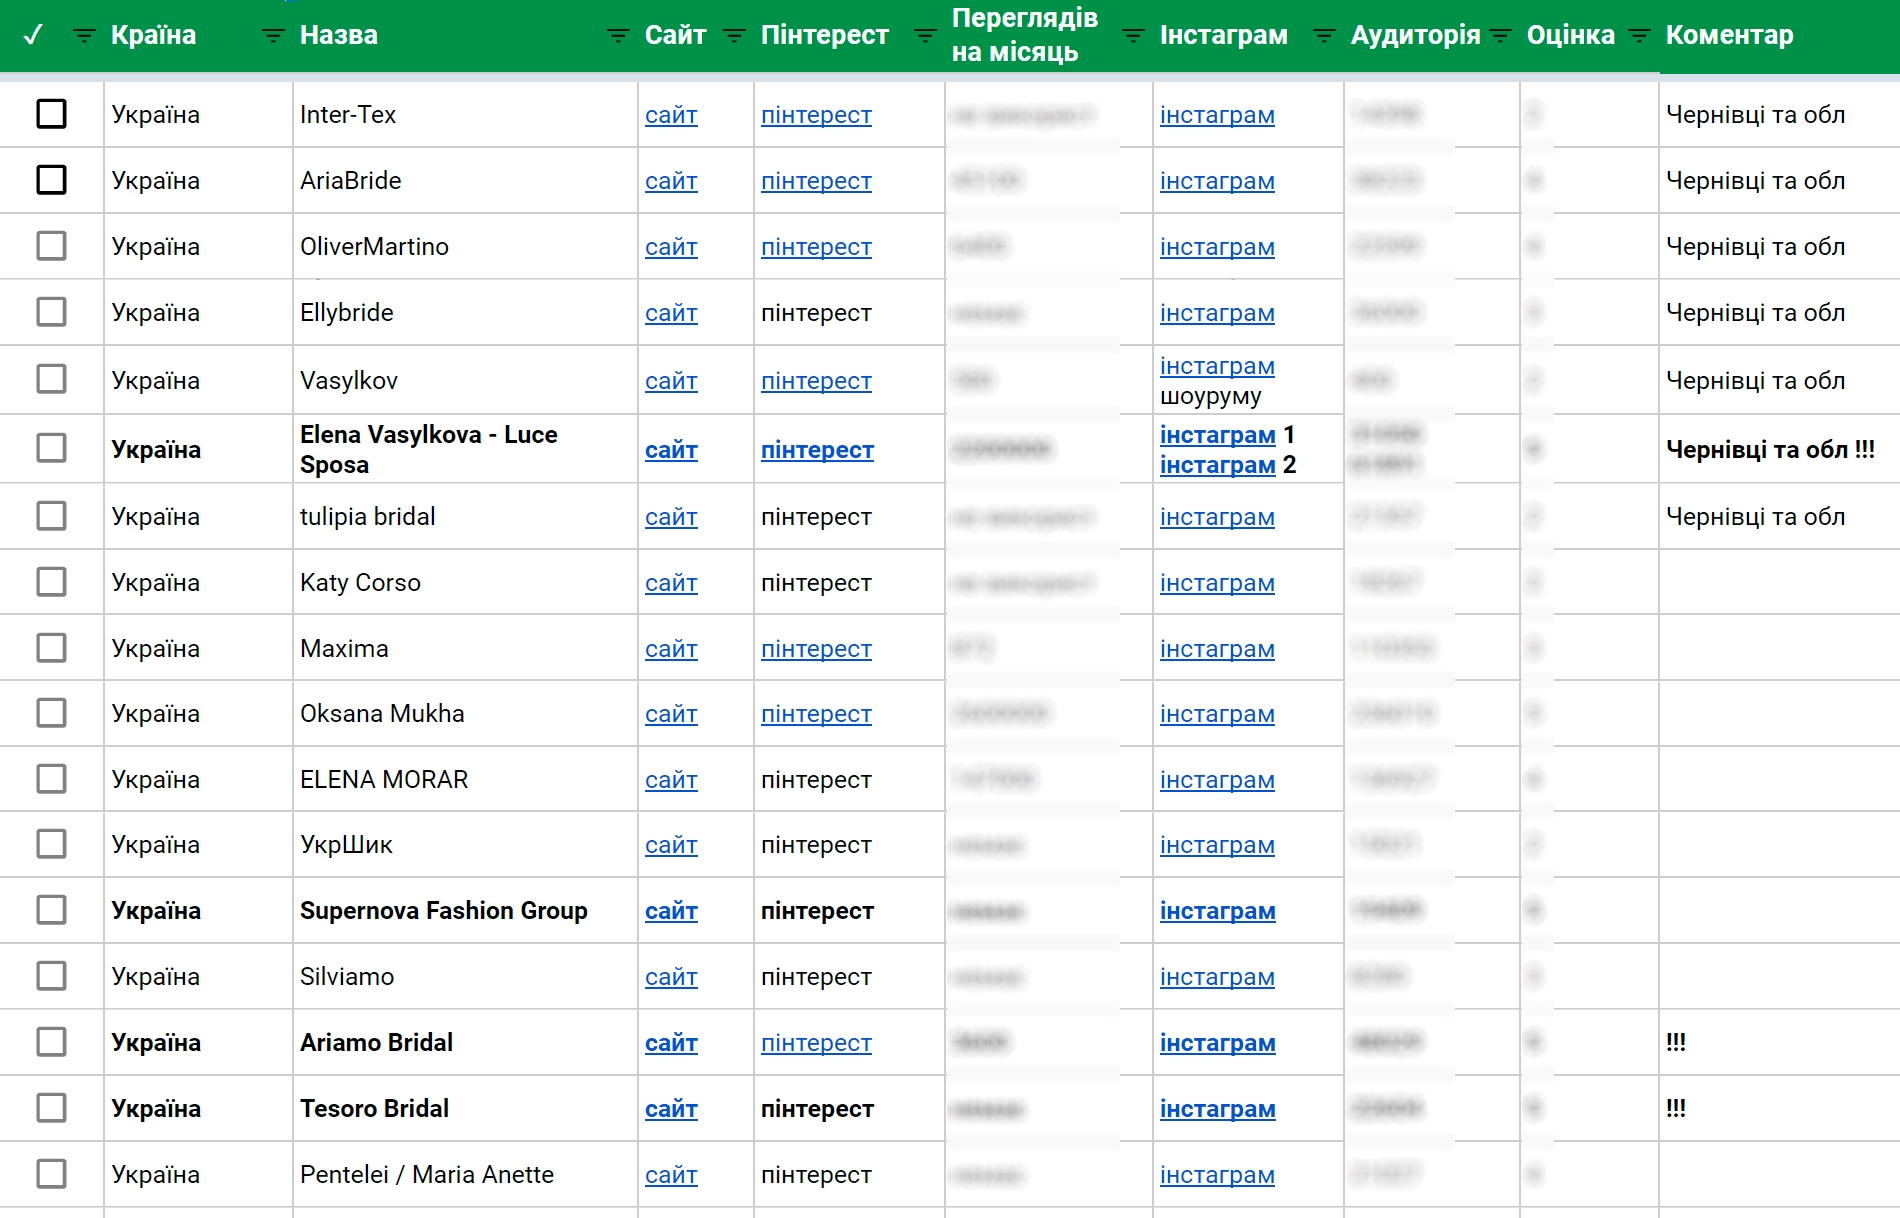Open інстаграм link for Silviamo

[1217, 977]
